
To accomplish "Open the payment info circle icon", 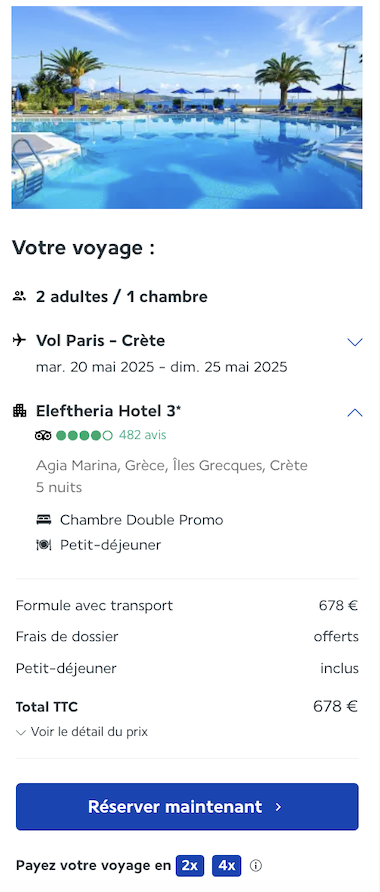I will tap(256, 866).
